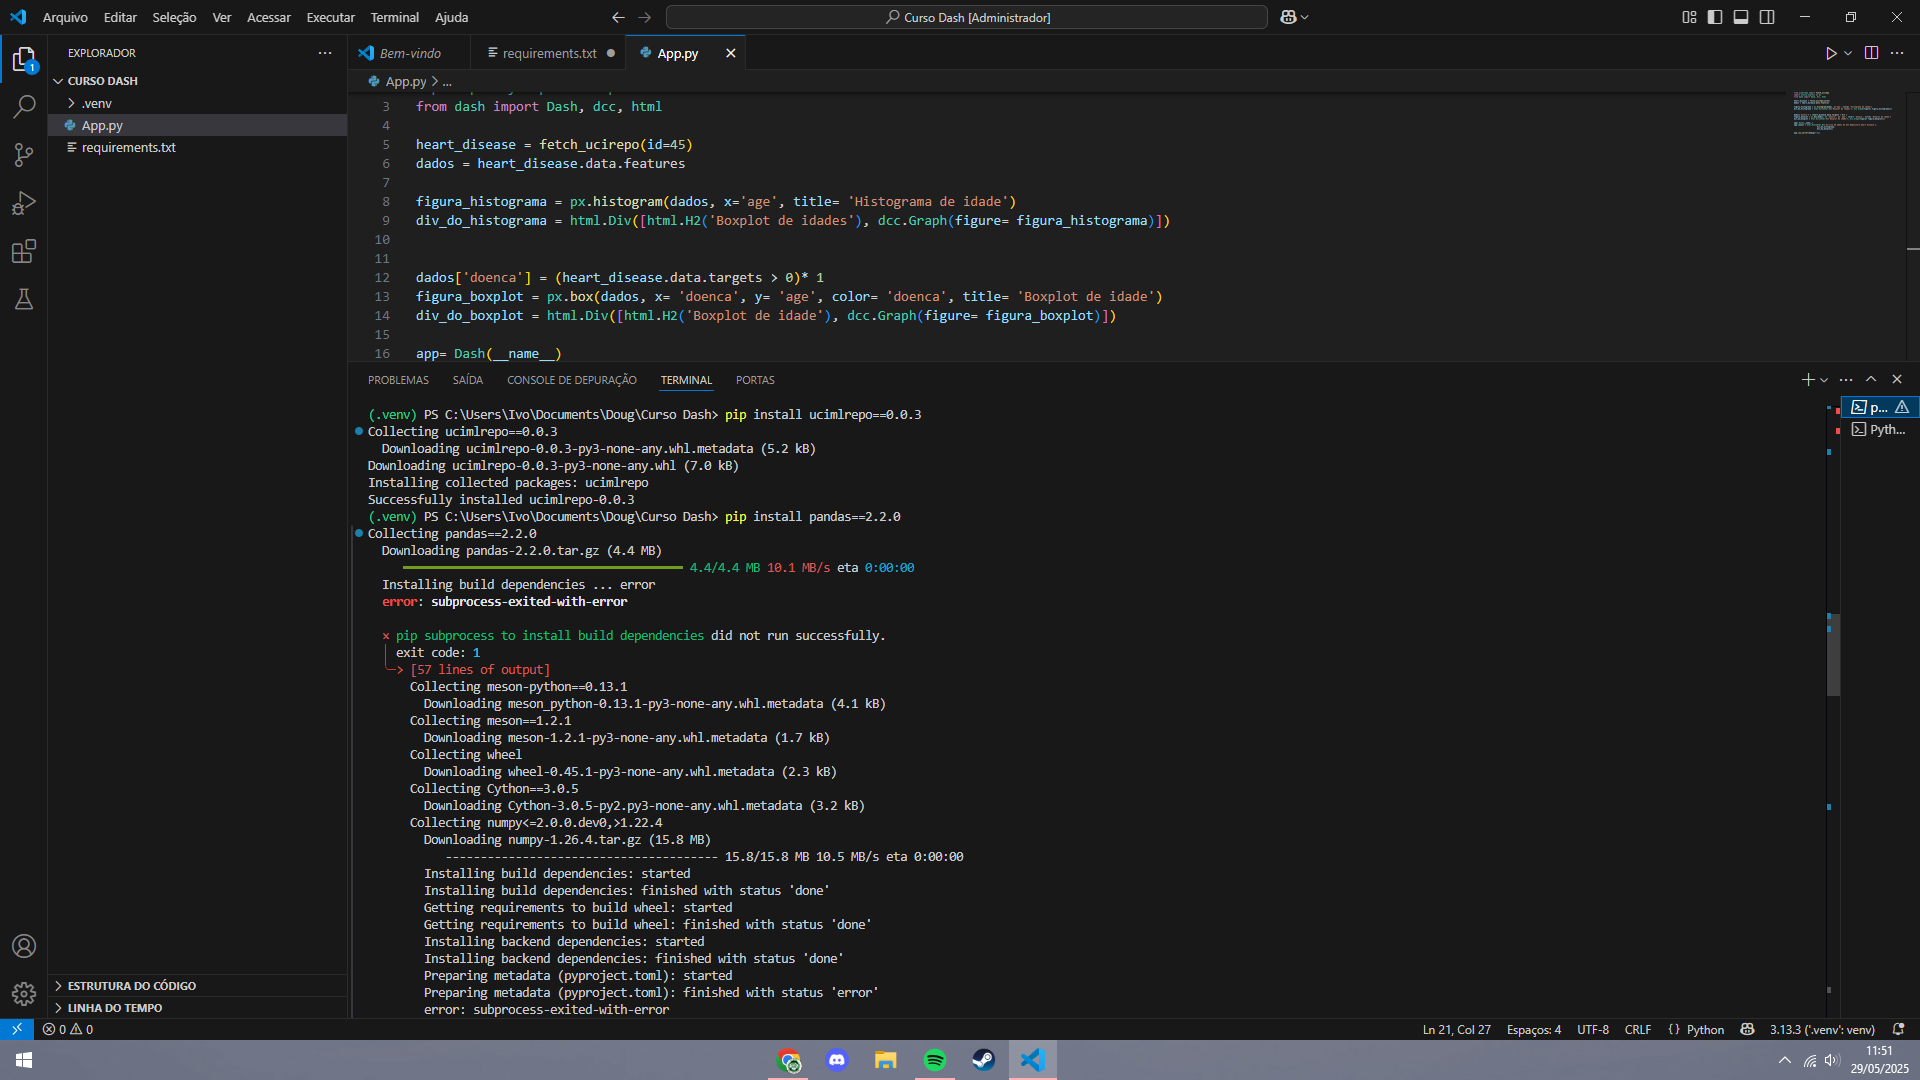Click the Copilot chat icon in title bar
This screenshot has width=1920, height=1080.
[1288, 17]
